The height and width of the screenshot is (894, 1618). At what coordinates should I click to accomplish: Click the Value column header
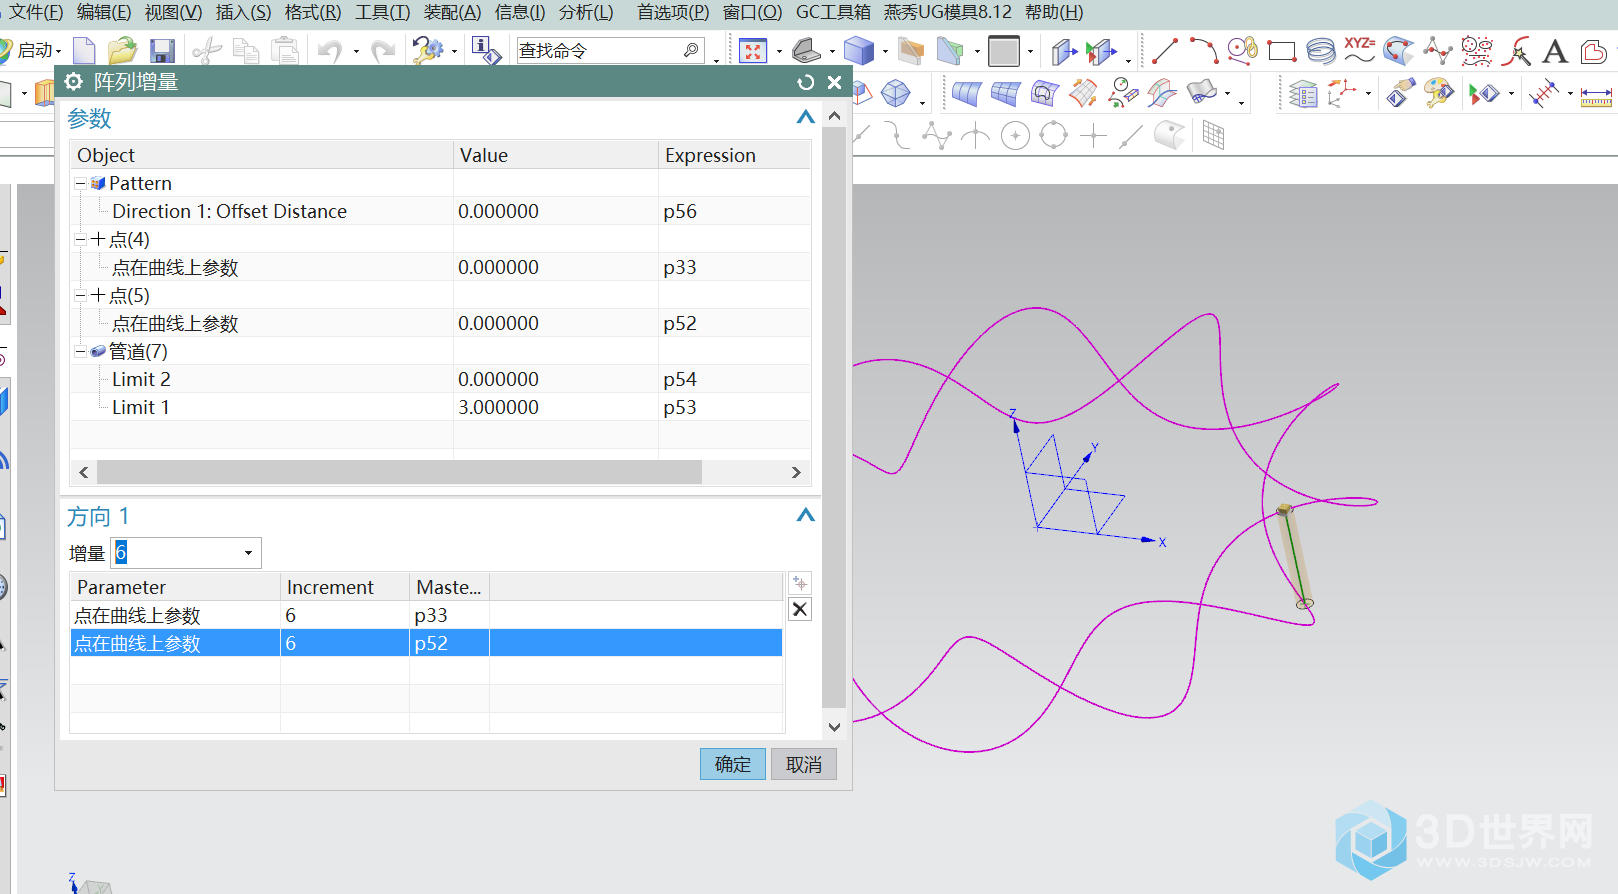tap(555, 155)
